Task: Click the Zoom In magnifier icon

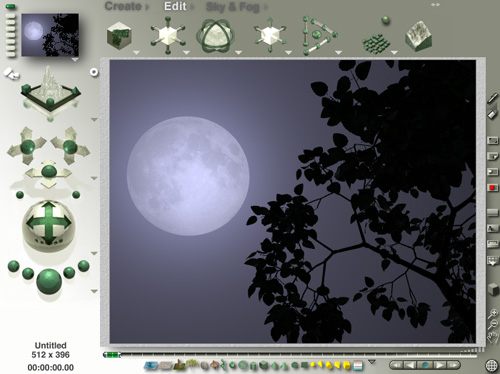Action: coord(493,313)
